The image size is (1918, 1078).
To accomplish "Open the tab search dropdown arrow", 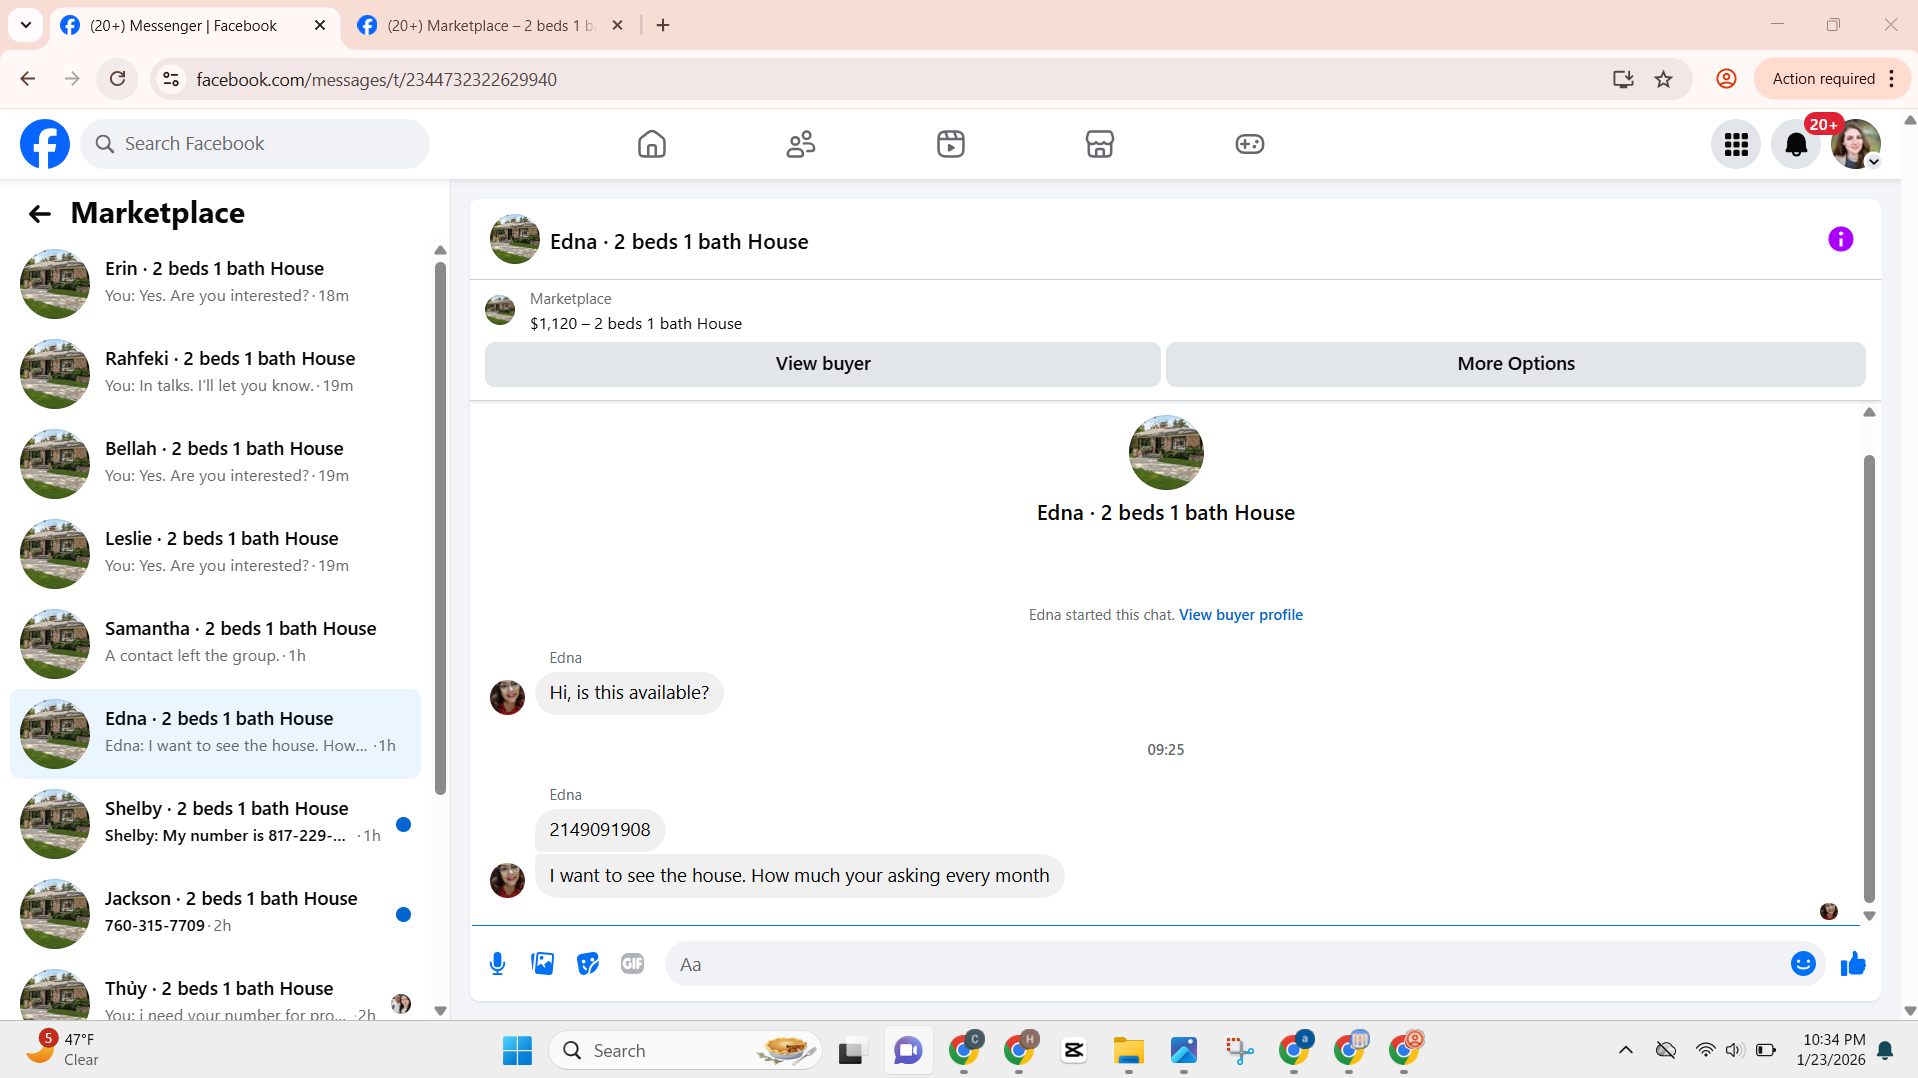I will click(x=26, y=25).
